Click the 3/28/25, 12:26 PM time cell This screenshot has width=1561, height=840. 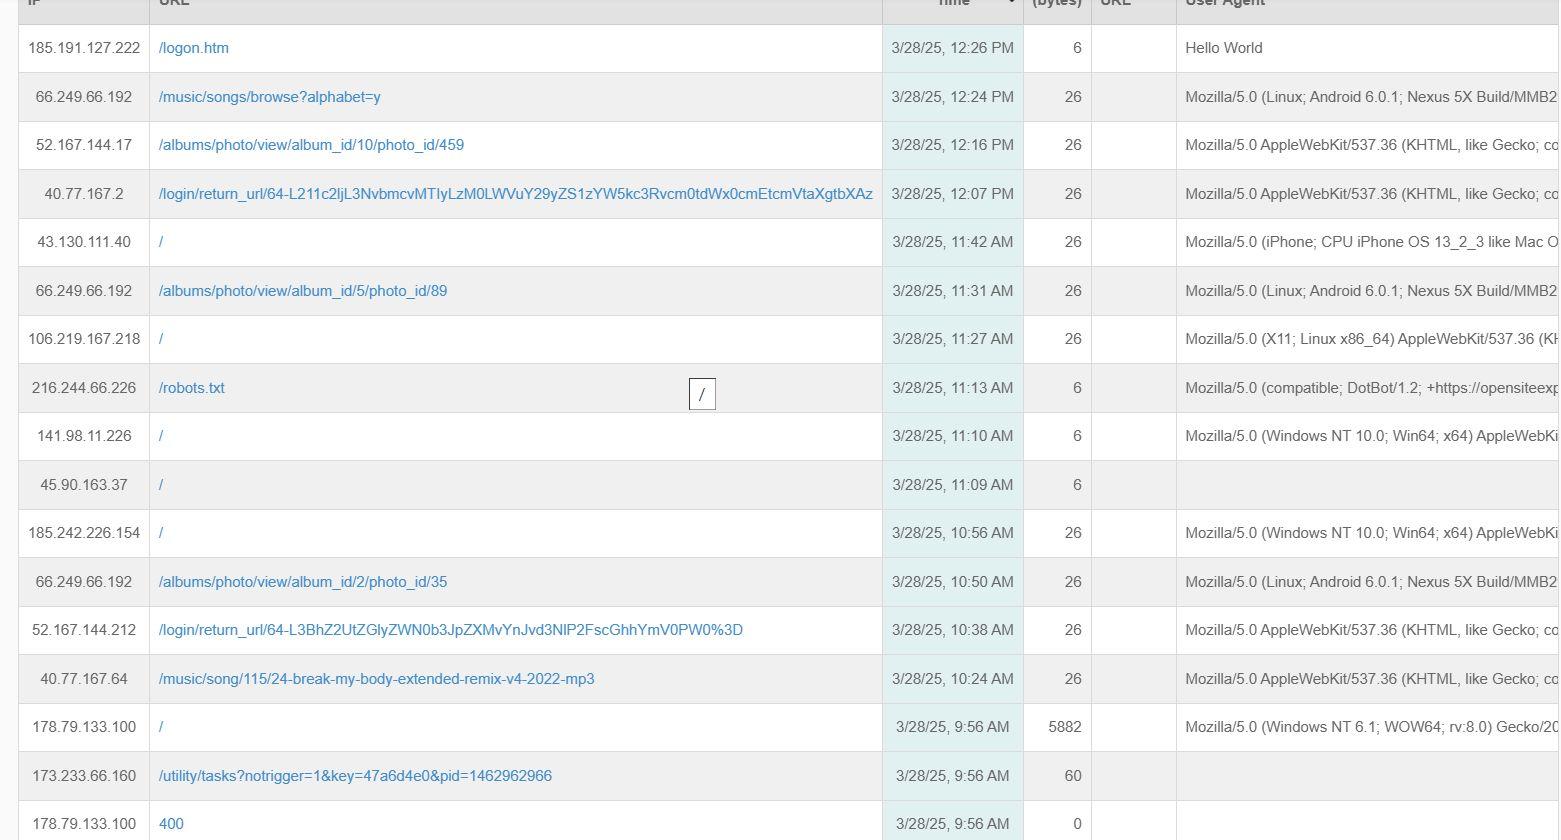pyautogui.click(x=952, y=48)
